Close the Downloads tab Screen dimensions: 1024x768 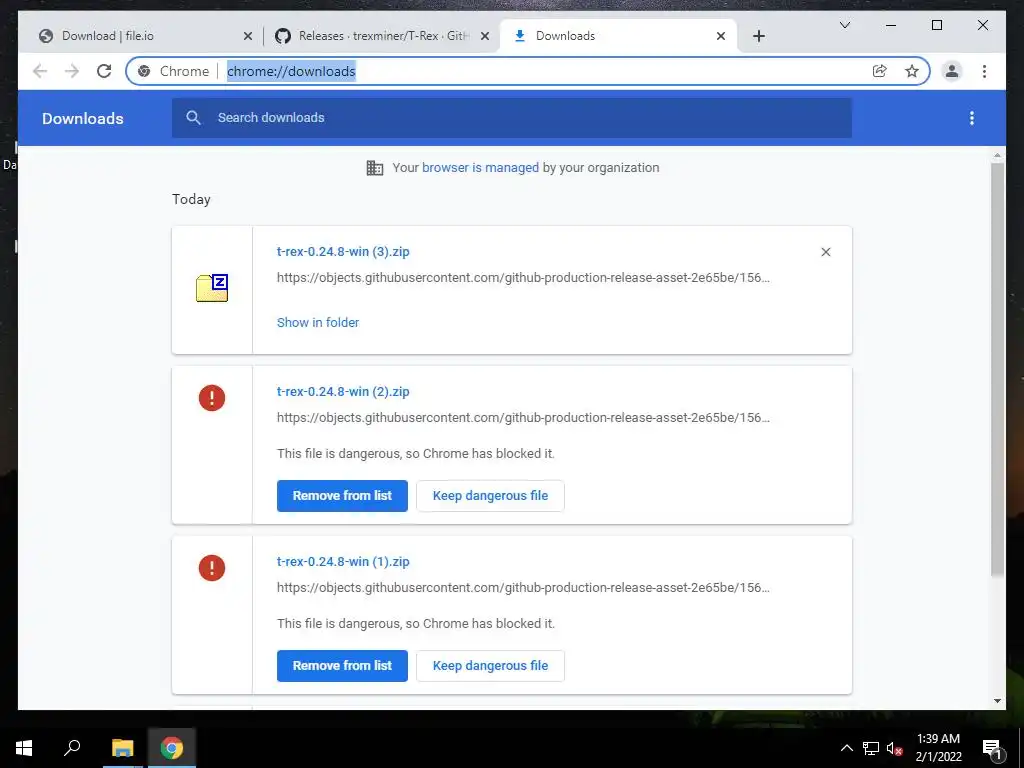point(720,36)
